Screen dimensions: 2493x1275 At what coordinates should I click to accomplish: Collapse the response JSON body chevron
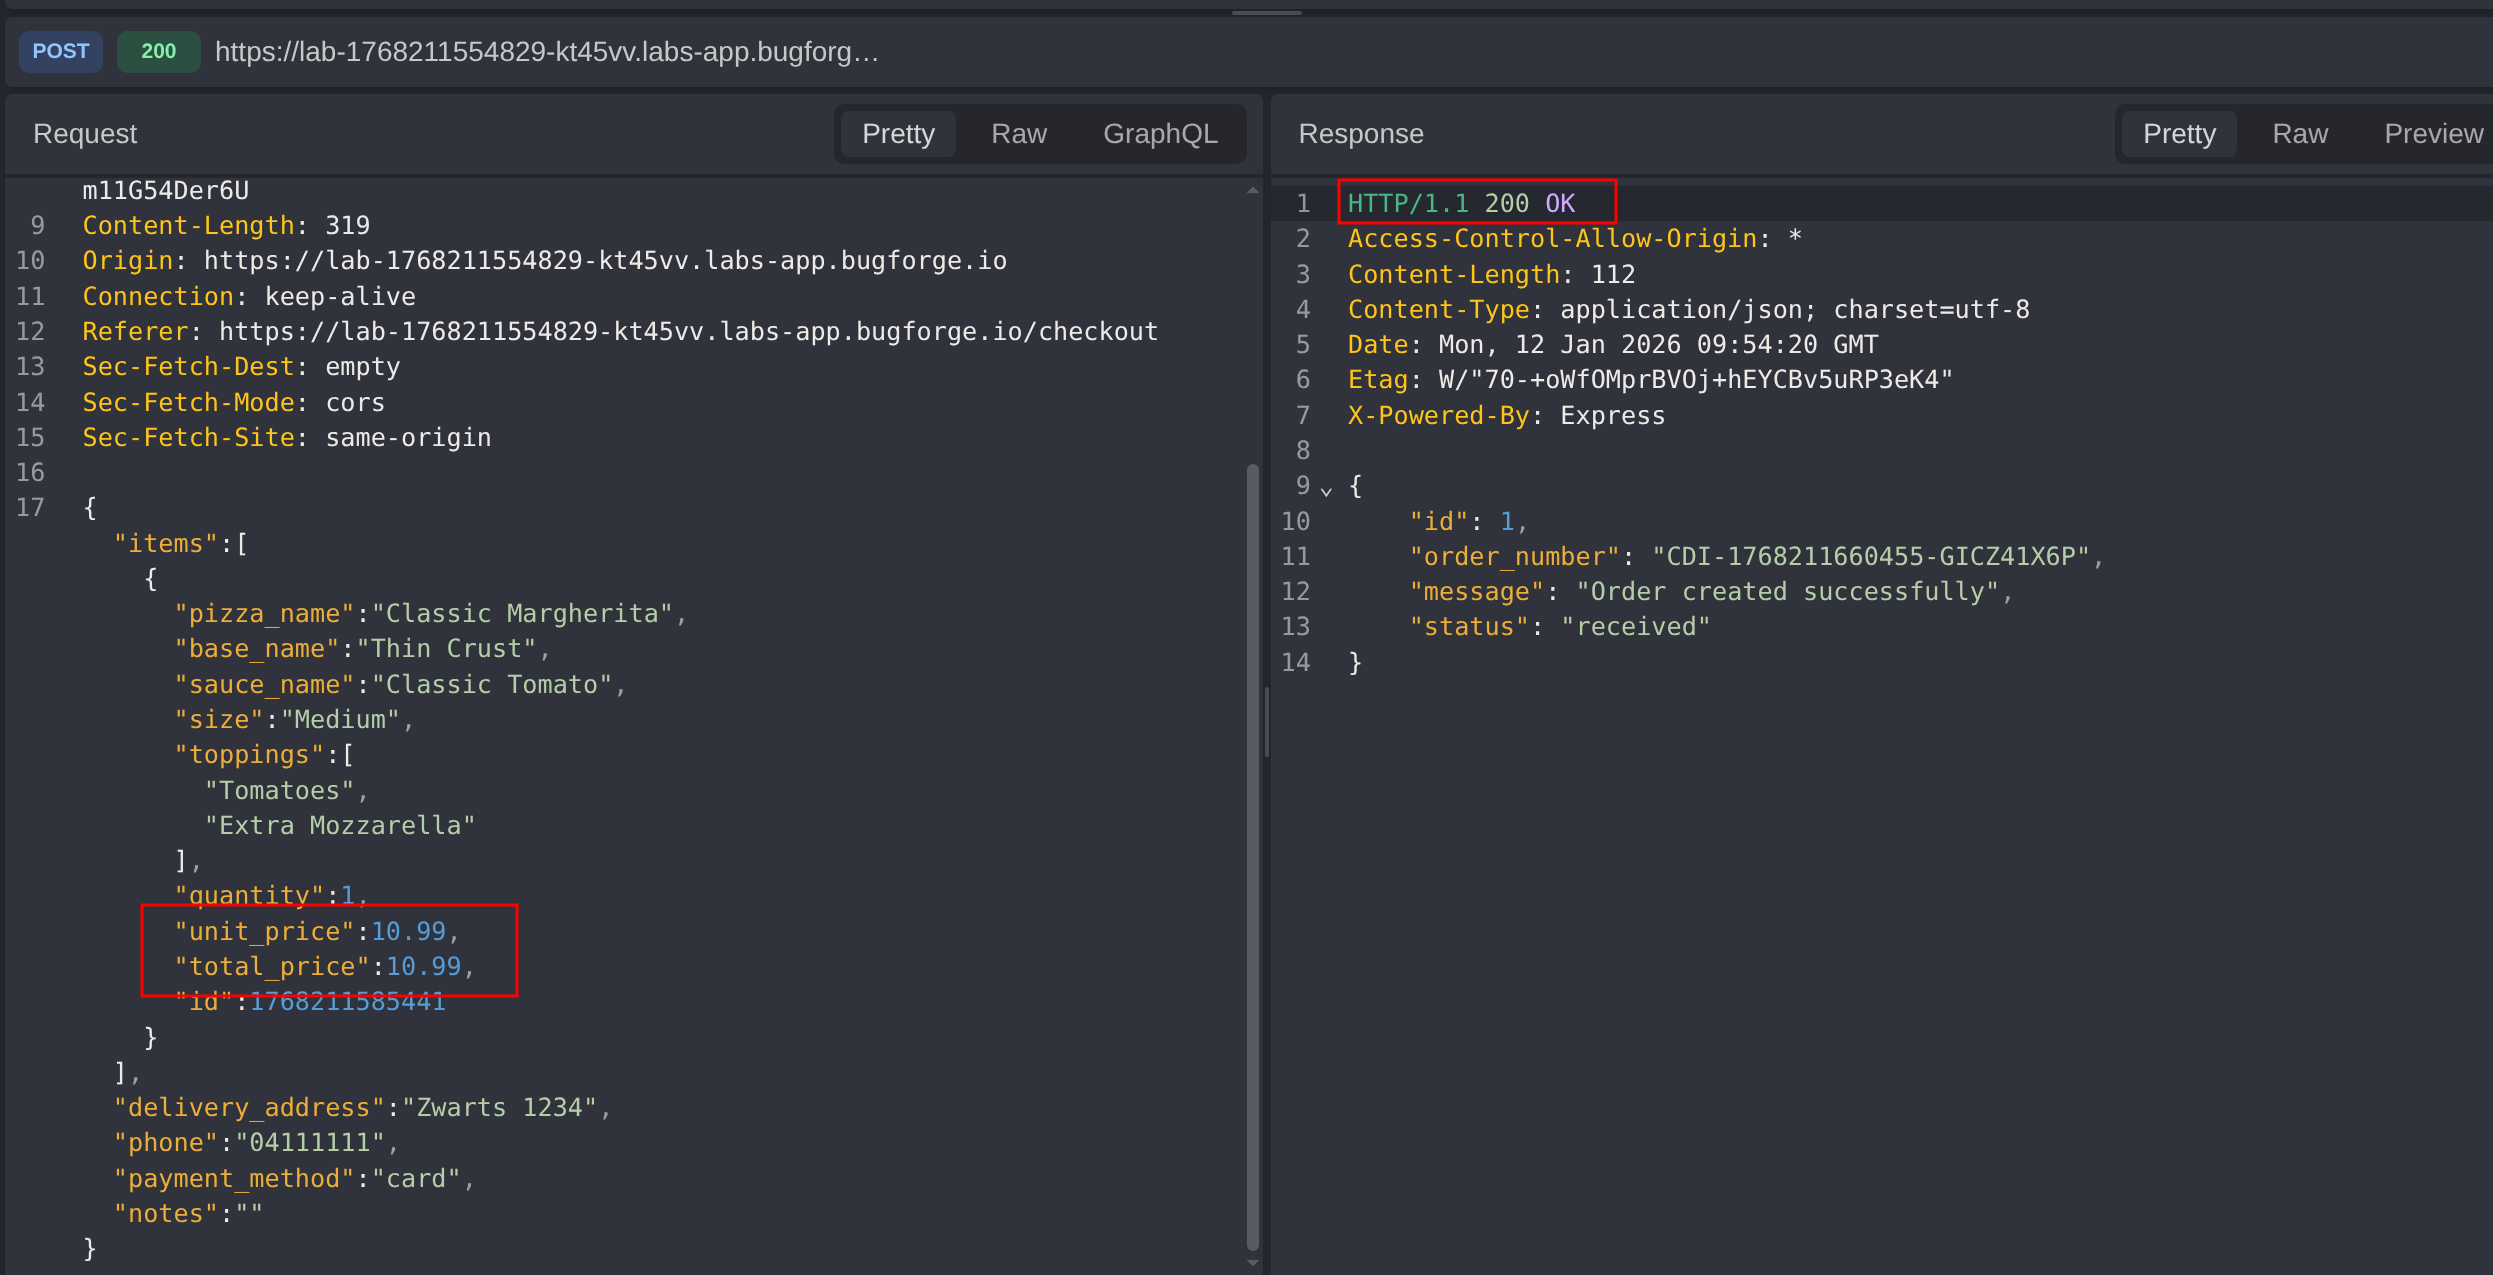coord(1326,490)
